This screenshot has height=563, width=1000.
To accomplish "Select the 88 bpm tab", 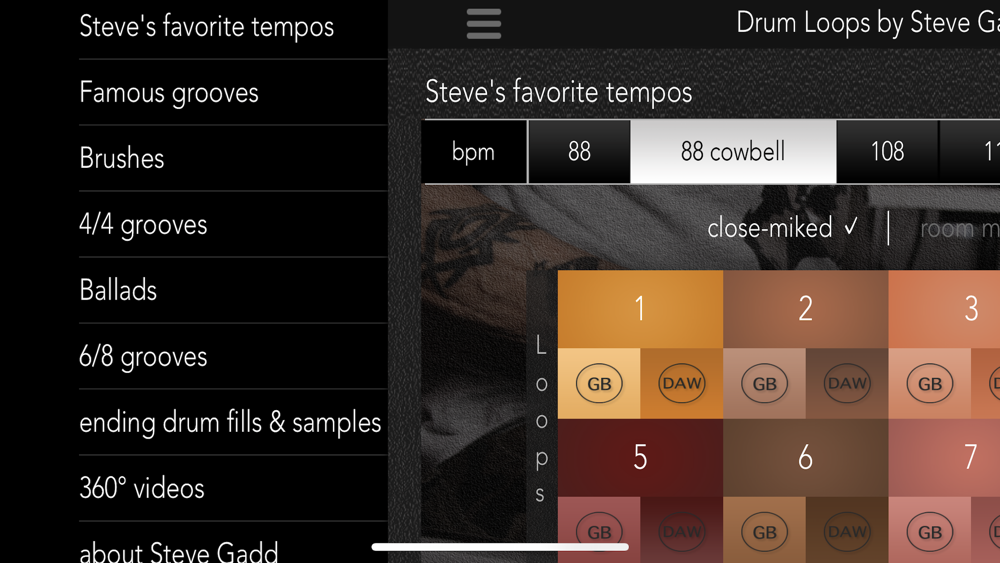I will click(579, 152).
